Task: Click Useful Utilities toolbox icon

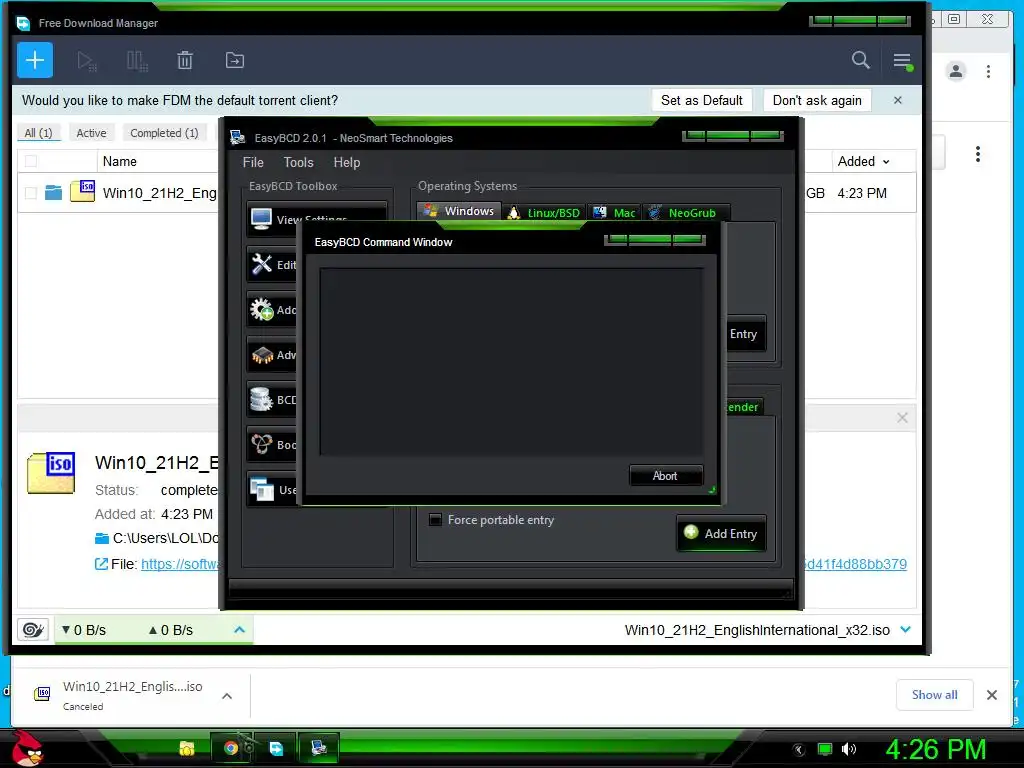Action: pos(262,489)
